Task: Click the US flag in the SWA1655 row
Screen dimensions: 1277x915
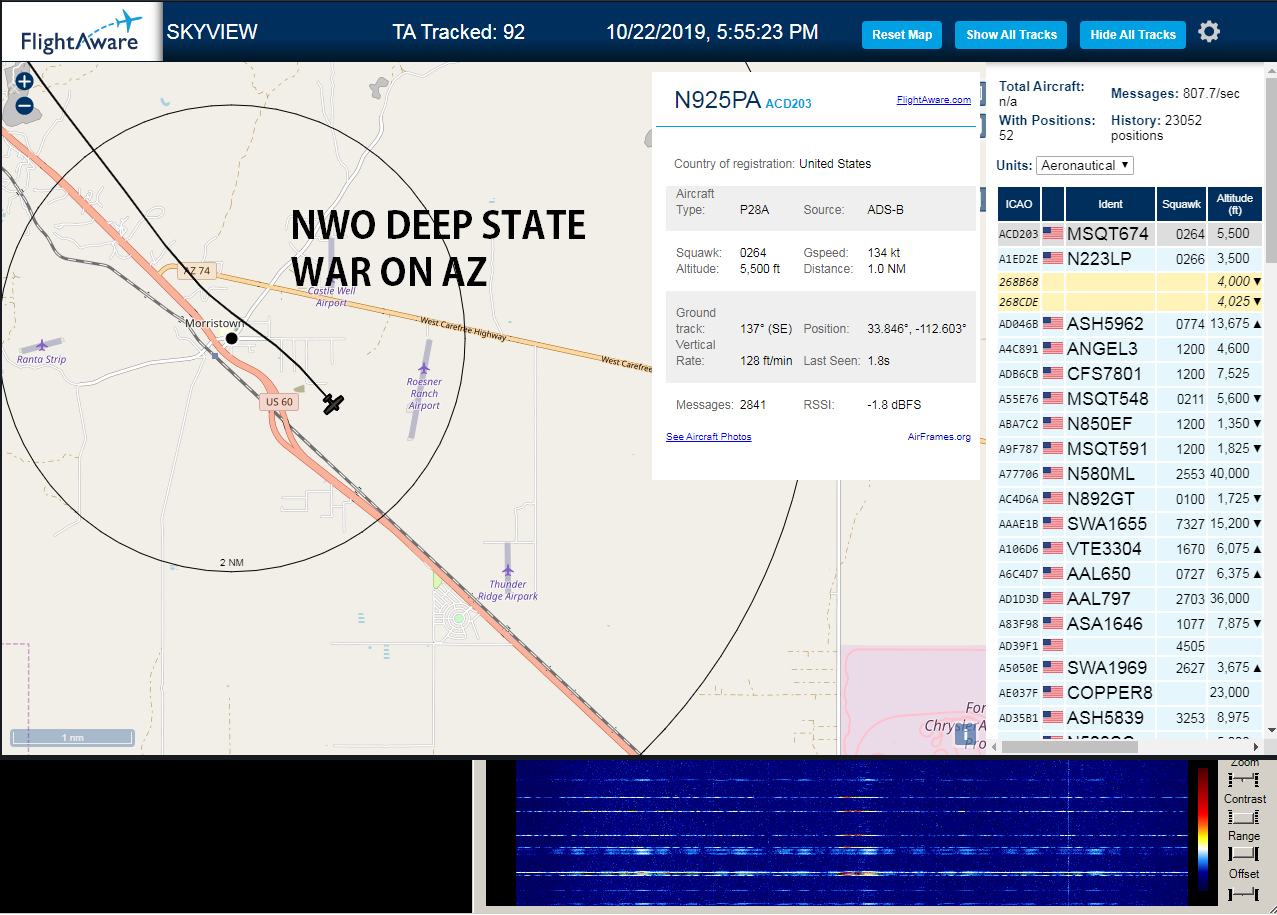Action: click(x=1053, y=523)
